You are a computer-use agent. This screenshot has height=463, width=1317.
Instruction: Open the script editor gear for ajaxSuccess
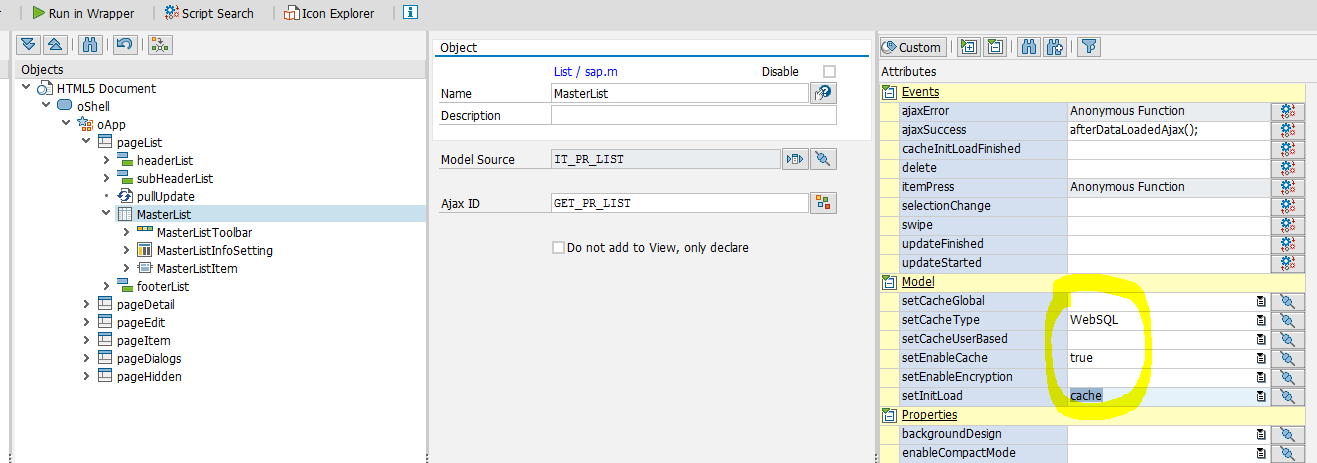[x=1288, y=130]
